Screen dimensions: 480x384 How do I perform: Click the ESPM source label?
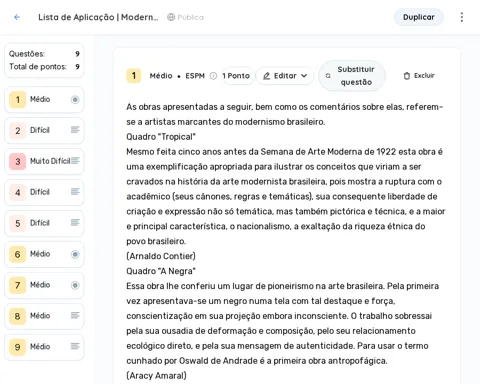(x=195, y=76)
